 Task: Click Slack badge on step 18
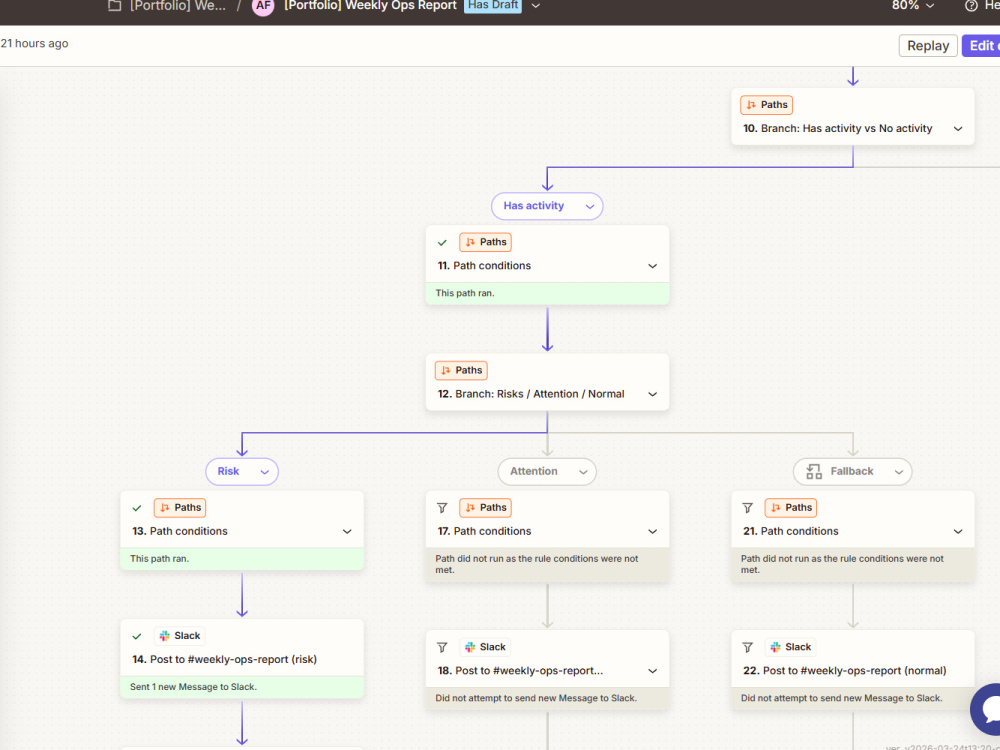(485, 647)
